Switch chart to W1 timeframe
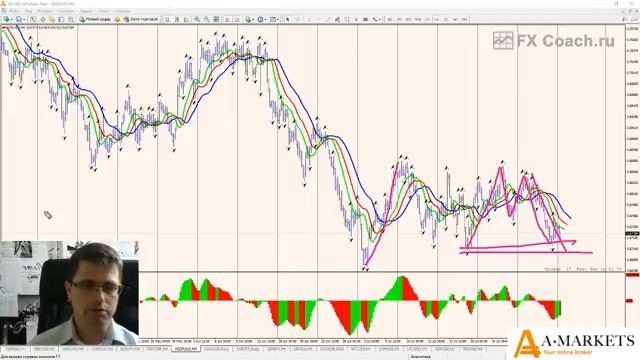Viewport: 640px width, 360px height. click(x=455, y=19)
